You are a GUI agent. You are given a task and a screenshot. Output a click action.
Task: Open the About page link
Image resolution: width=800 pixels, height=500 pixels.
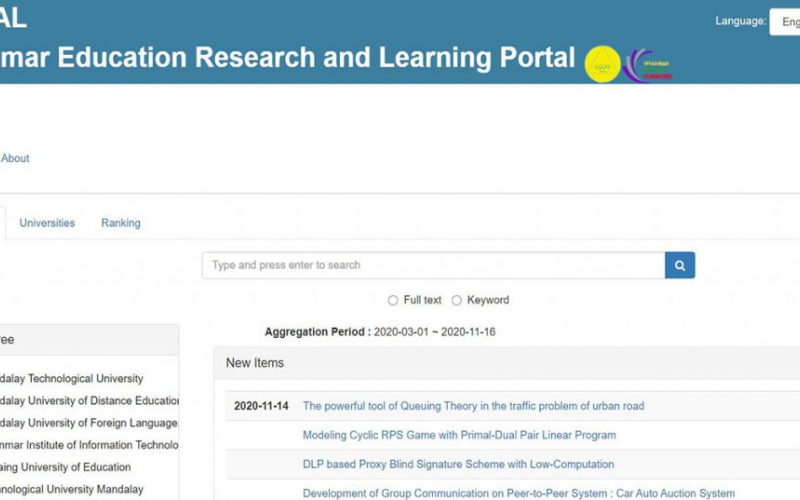[15, 158]
